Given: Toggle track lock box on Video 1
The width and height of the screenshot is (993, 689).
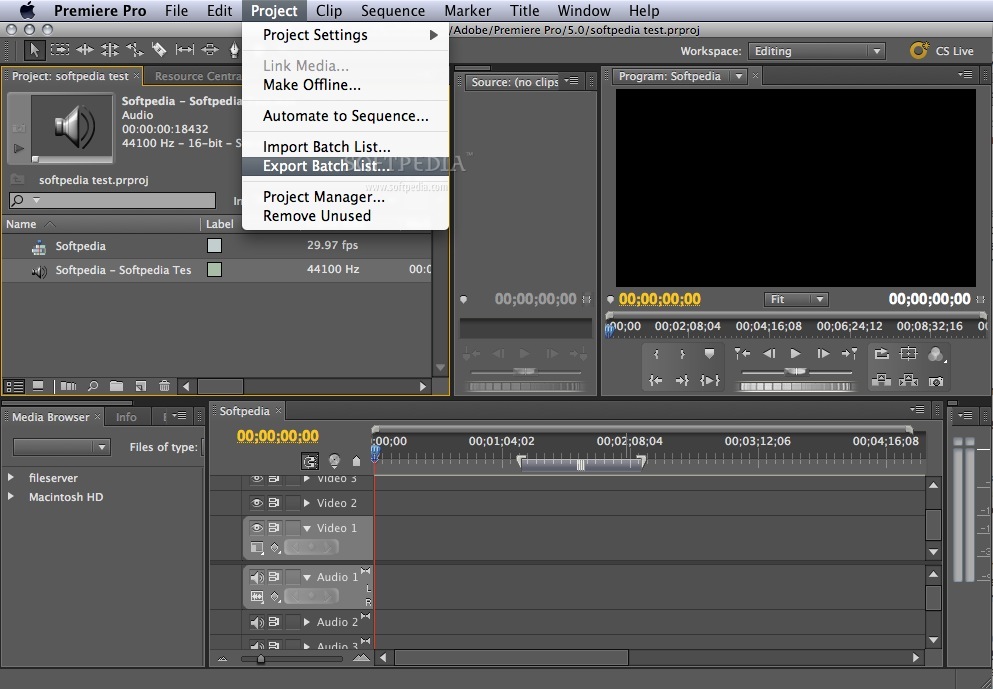Looking at the screenshot, I should click(293, 527).
